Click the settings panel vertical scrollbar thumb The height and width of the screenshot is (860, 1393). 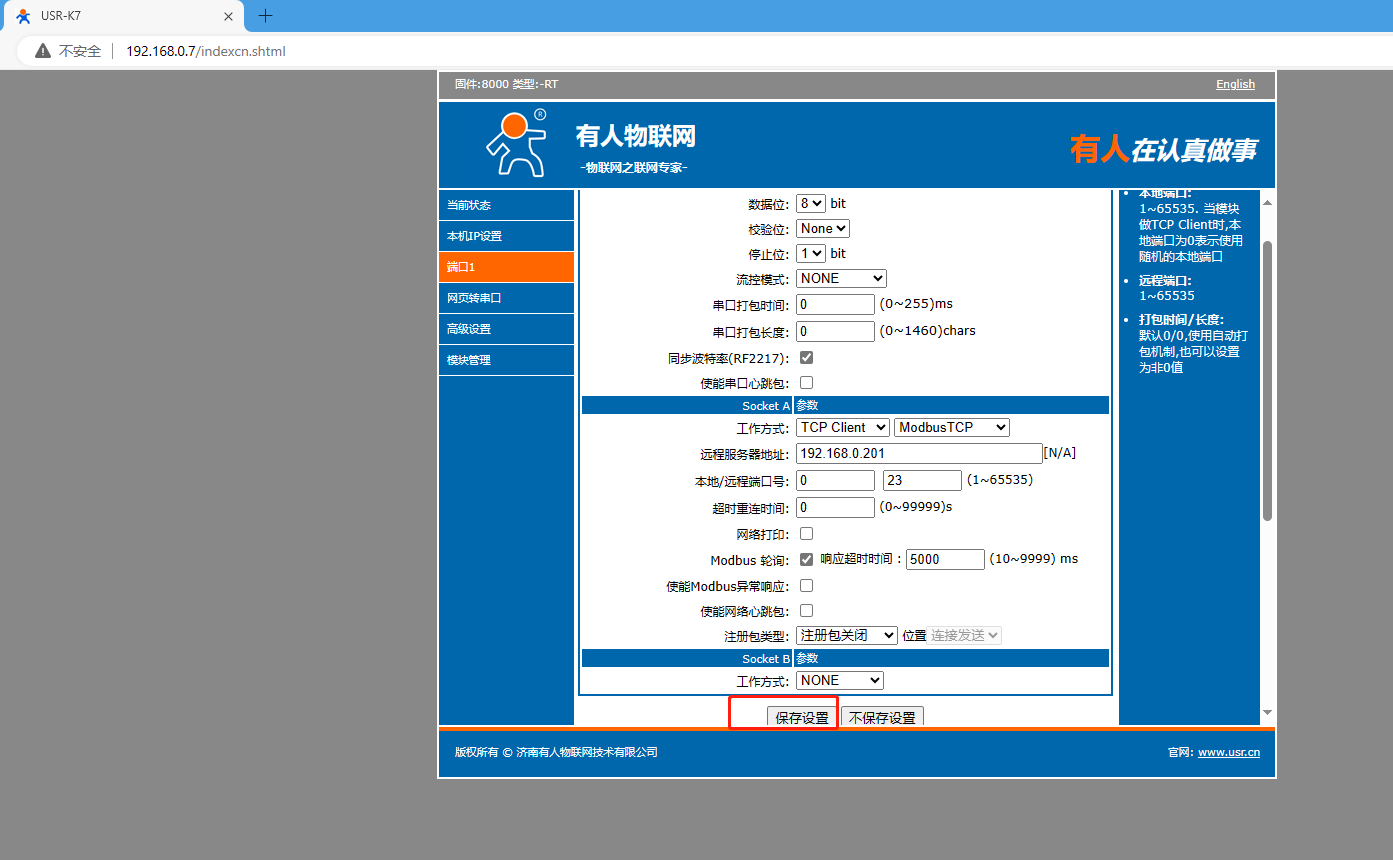[x=1267, y=380]
